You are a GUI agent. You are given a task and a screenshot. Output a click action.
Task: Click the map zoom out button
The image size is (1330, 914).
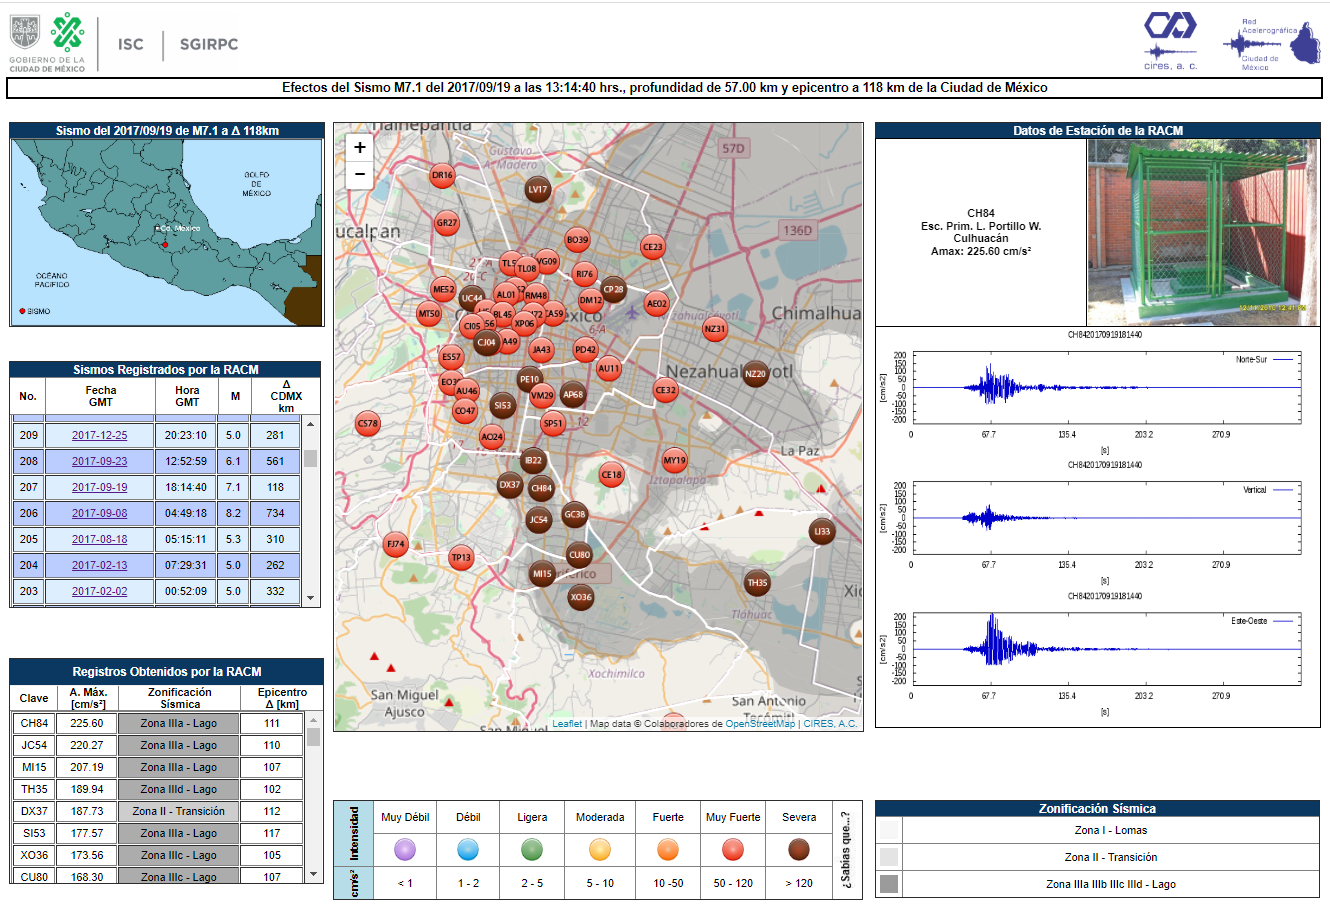click(360, 175)
